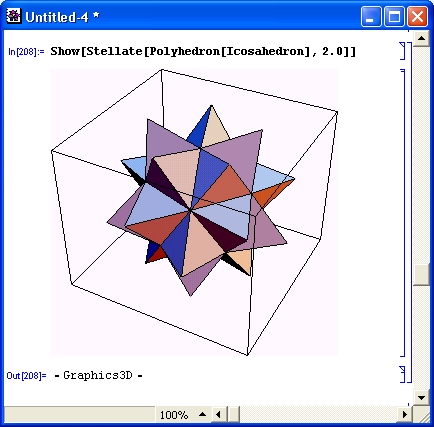Click inside the Show[Stellate...] input text
The width and height of the screenshot is (434, 427).
(203, 51)
